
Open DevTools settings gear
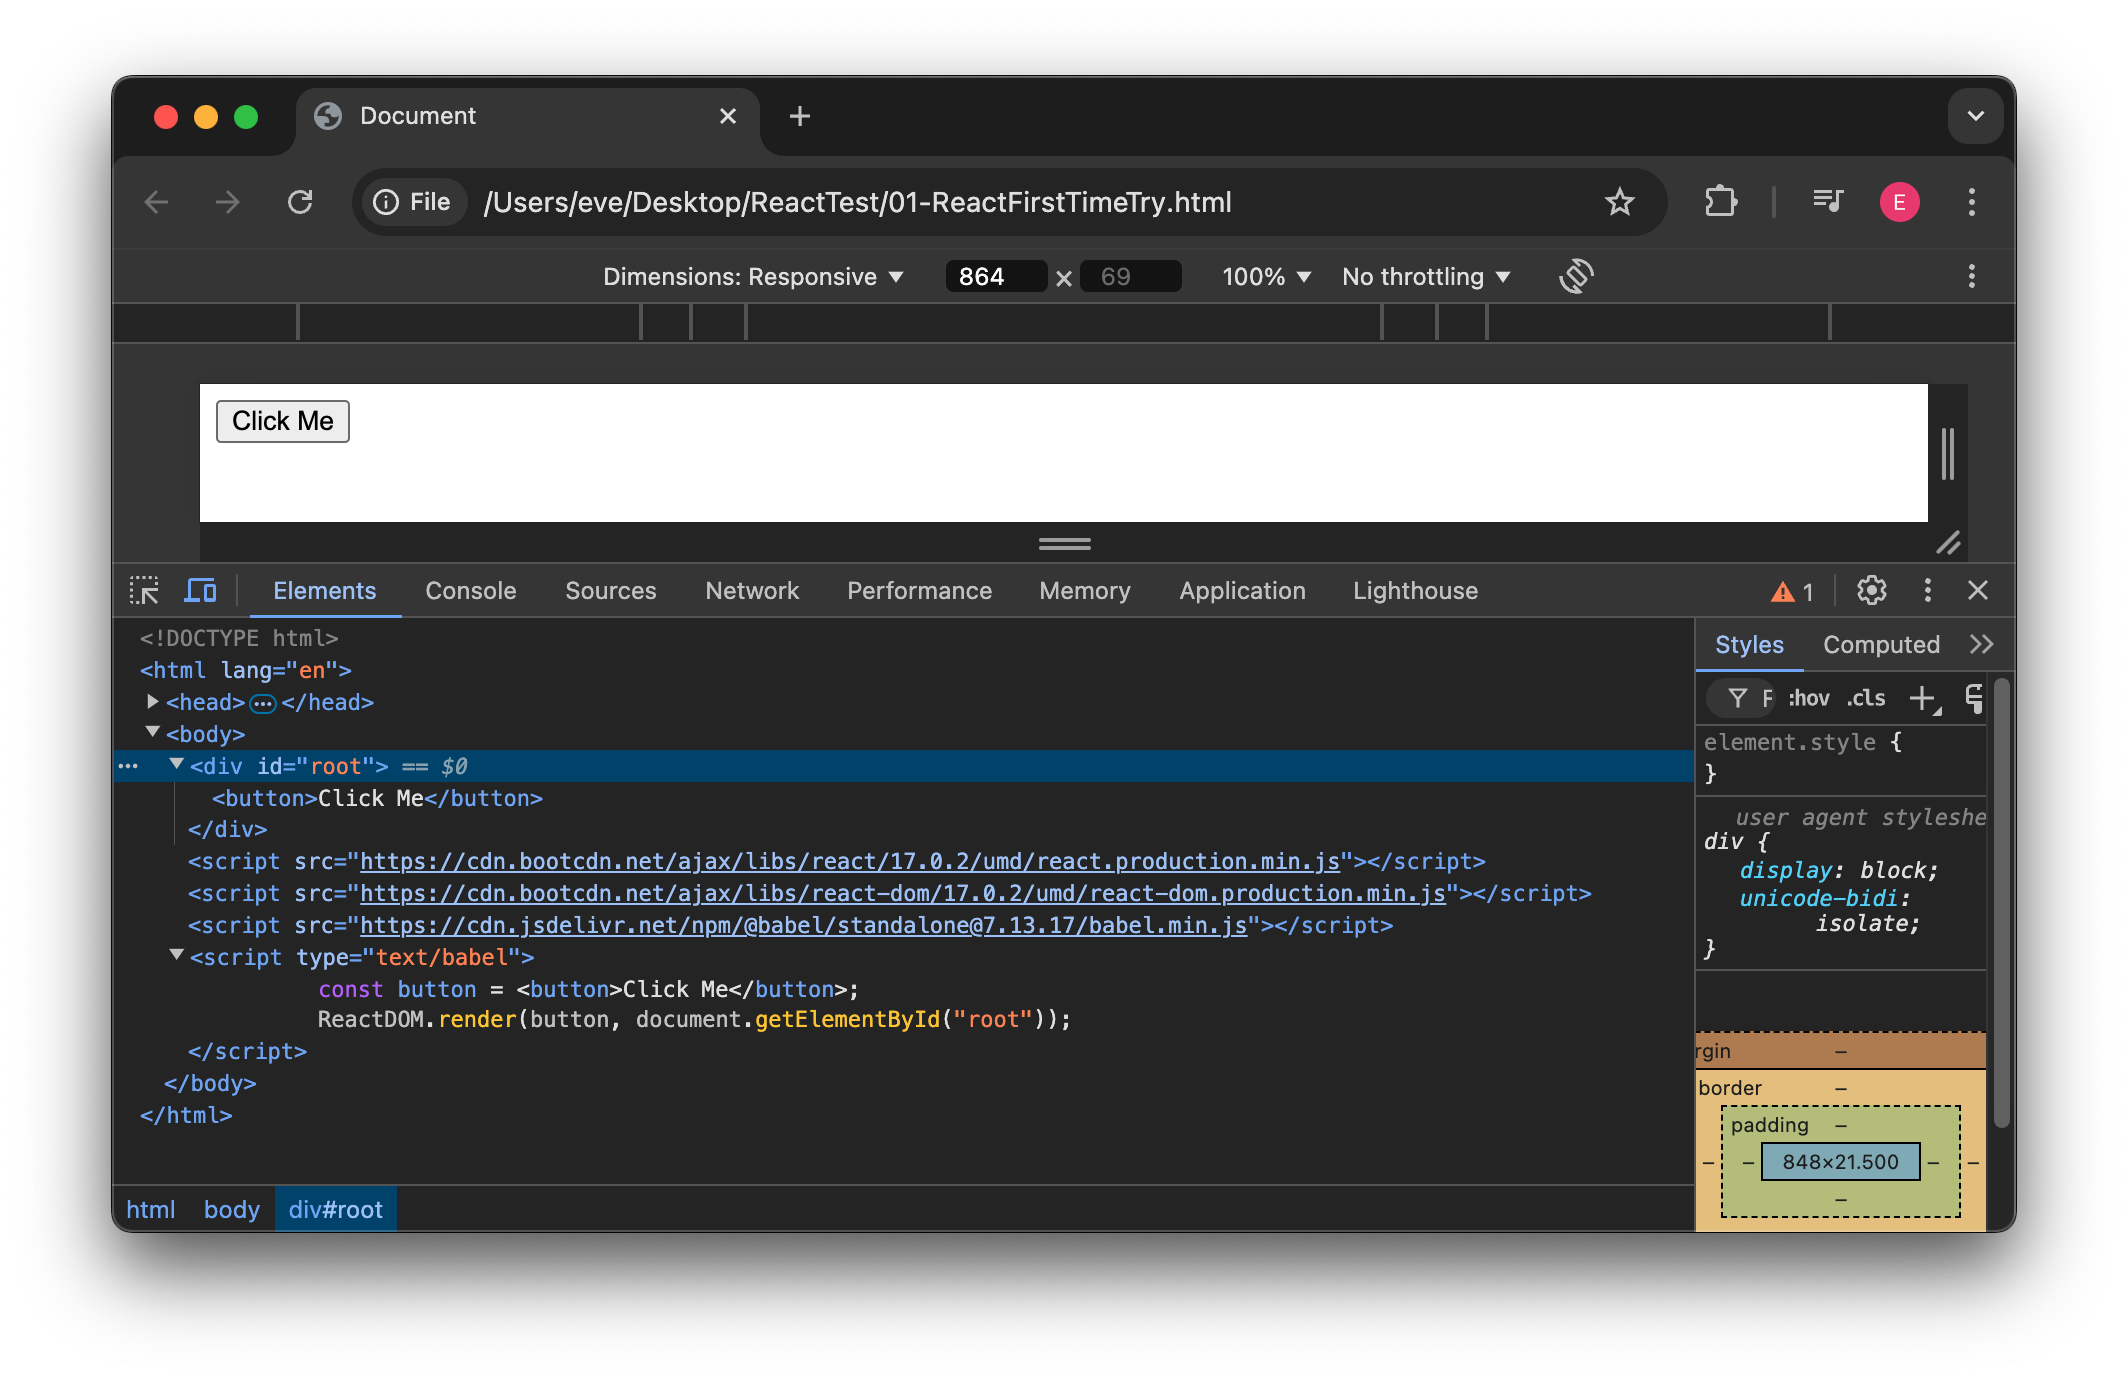click(1871, 590)
